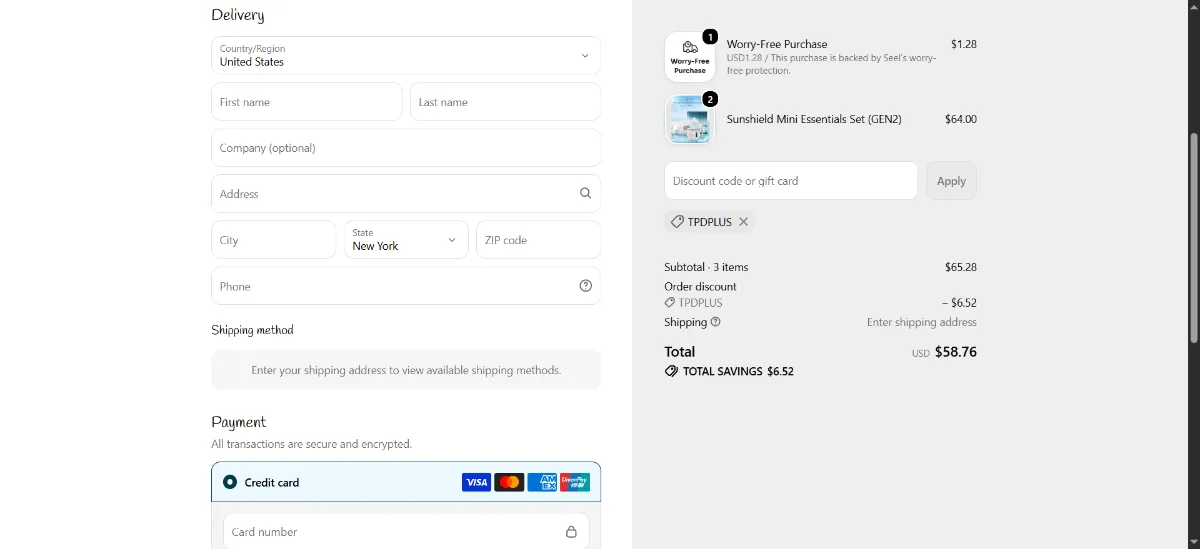Click the phone field help question icon
Screen dimensions: 1200x549
(x=586, y=286)
